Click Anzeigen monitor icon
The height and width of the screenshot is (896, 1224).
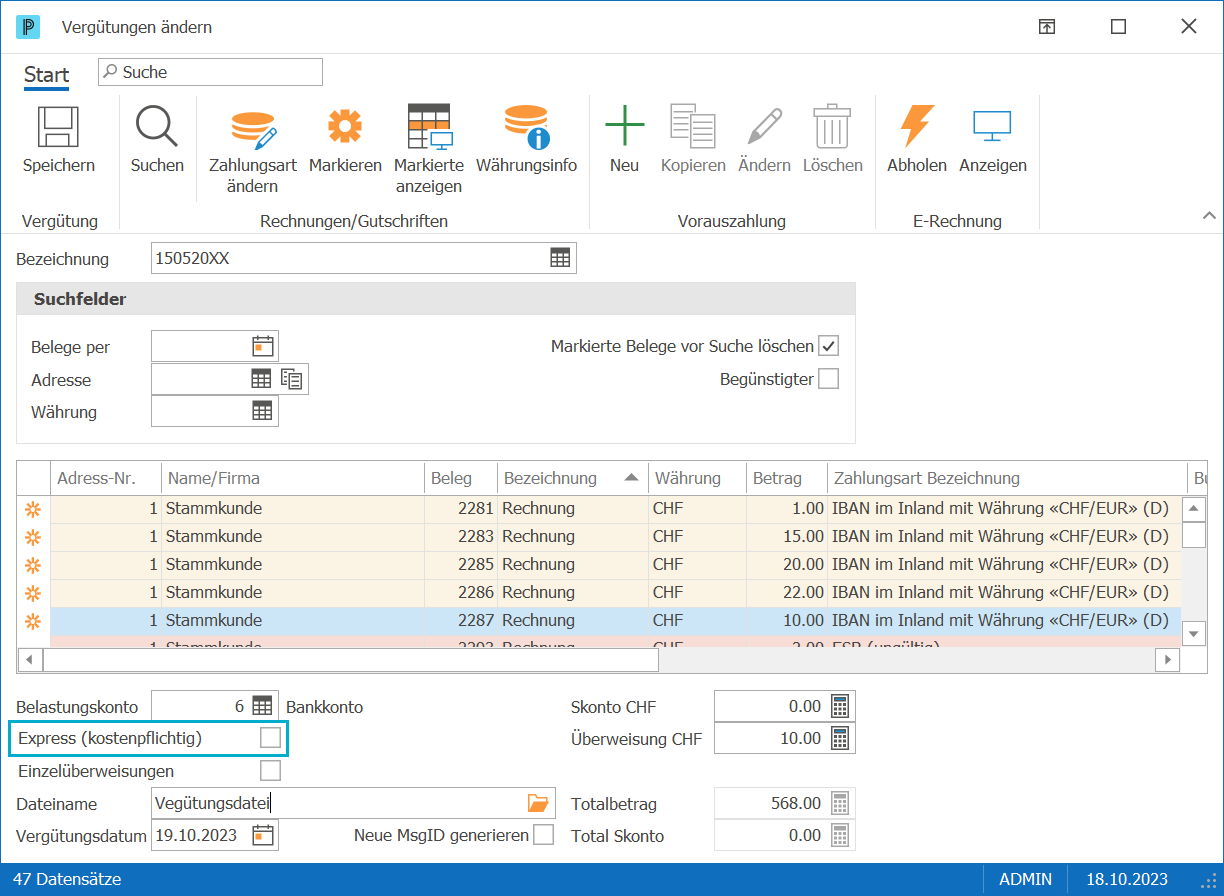click(x=992, y=127)
